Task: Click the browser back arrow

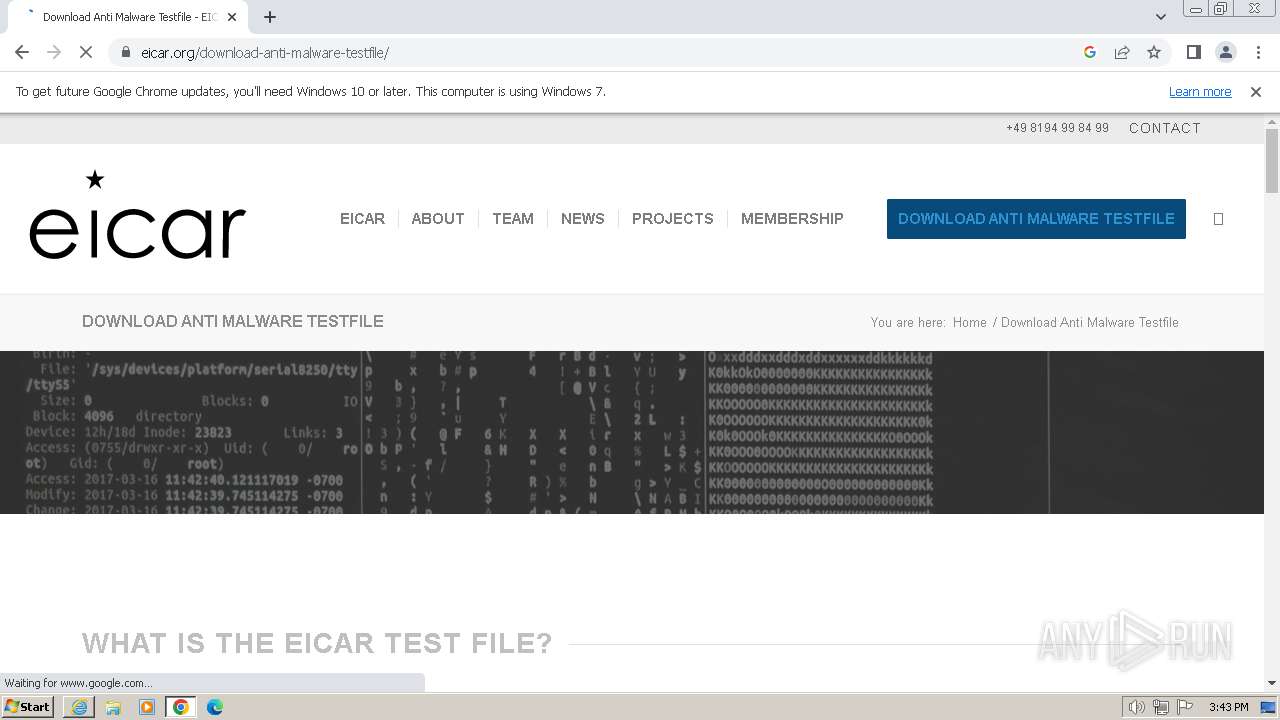Action: 22,52
